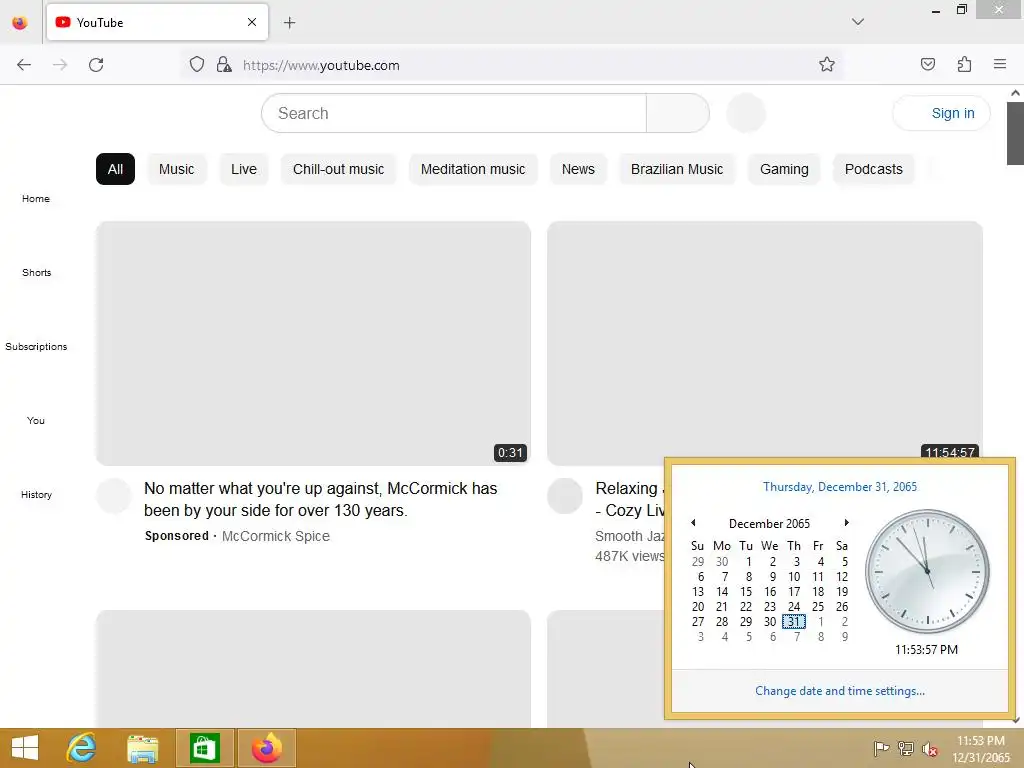Select the Meditation music chip
The height and width of the screenshot is (768, 1024).
[x=473, y=169]
